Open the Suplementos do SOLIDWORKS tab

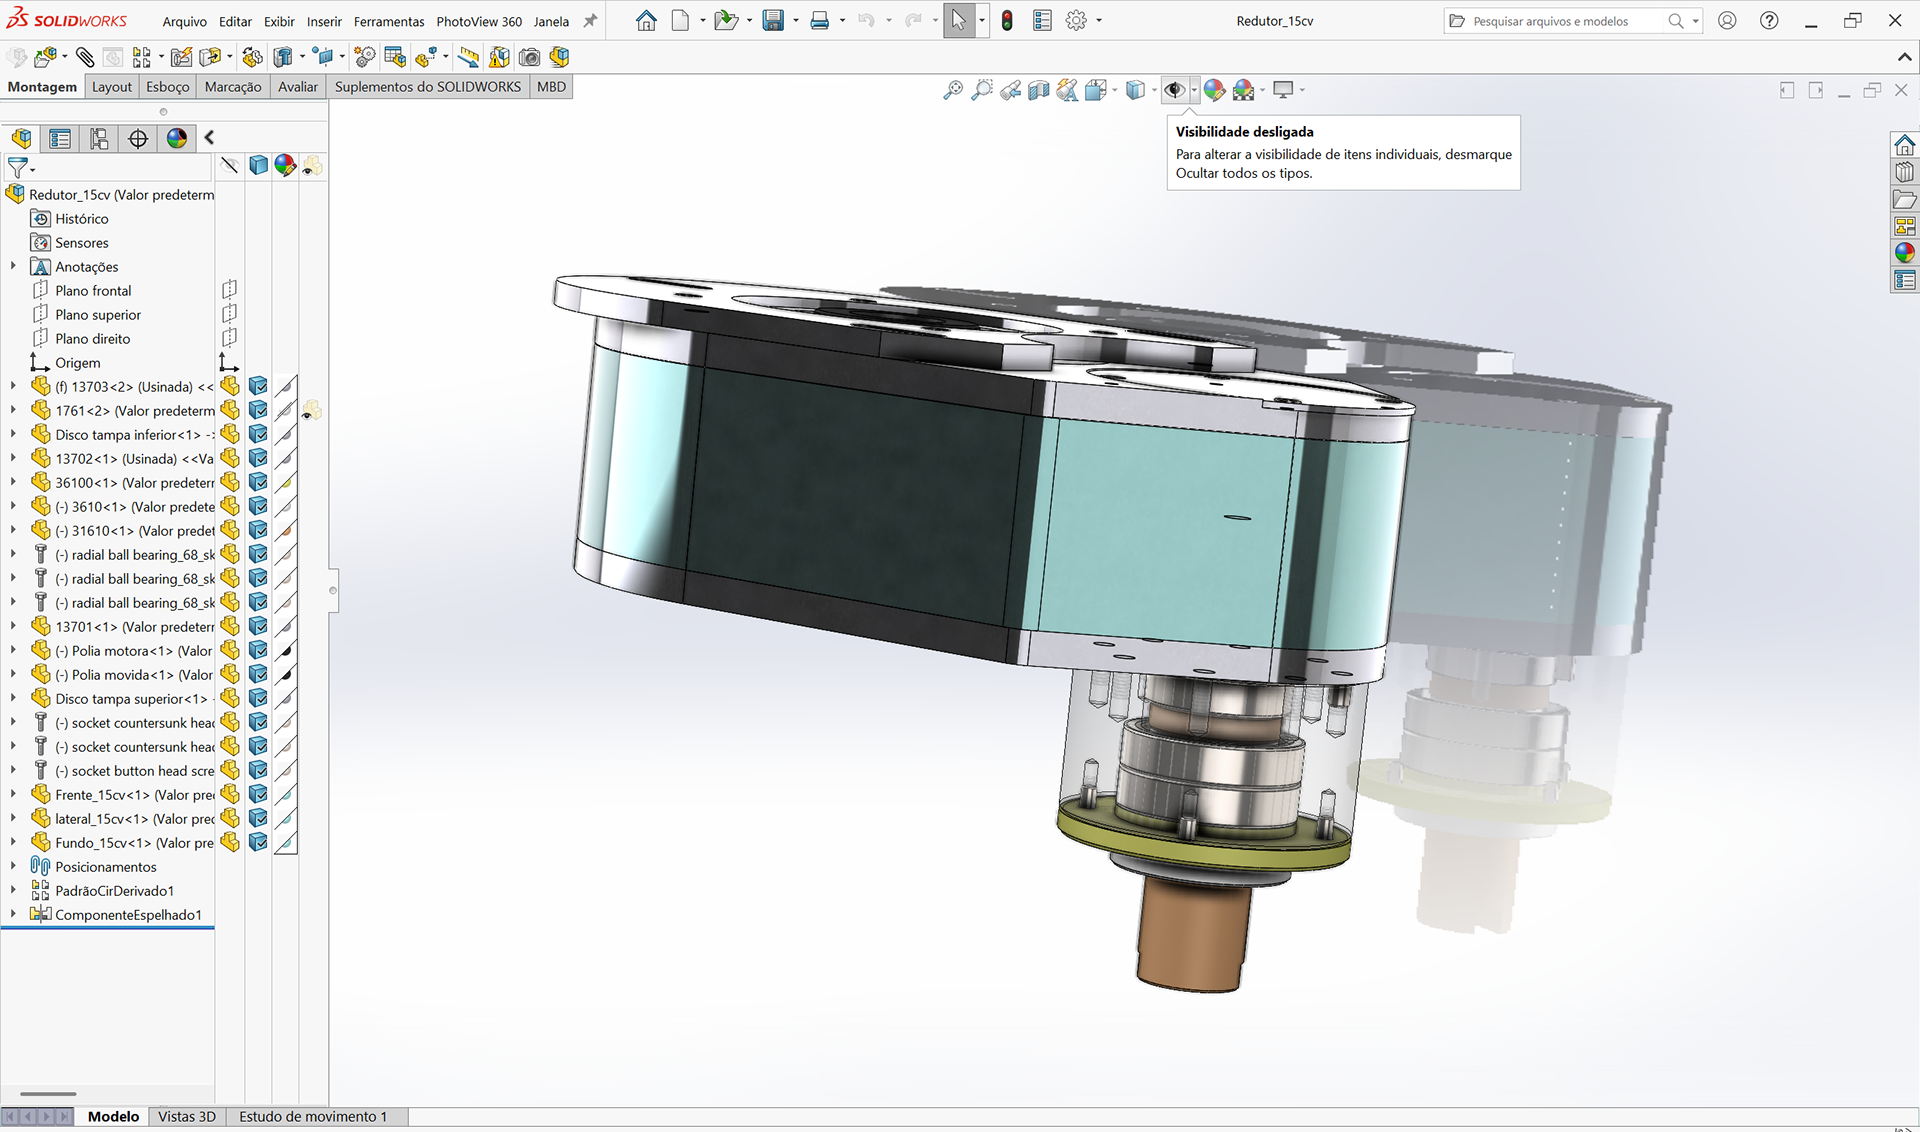[x=428, y=87]
